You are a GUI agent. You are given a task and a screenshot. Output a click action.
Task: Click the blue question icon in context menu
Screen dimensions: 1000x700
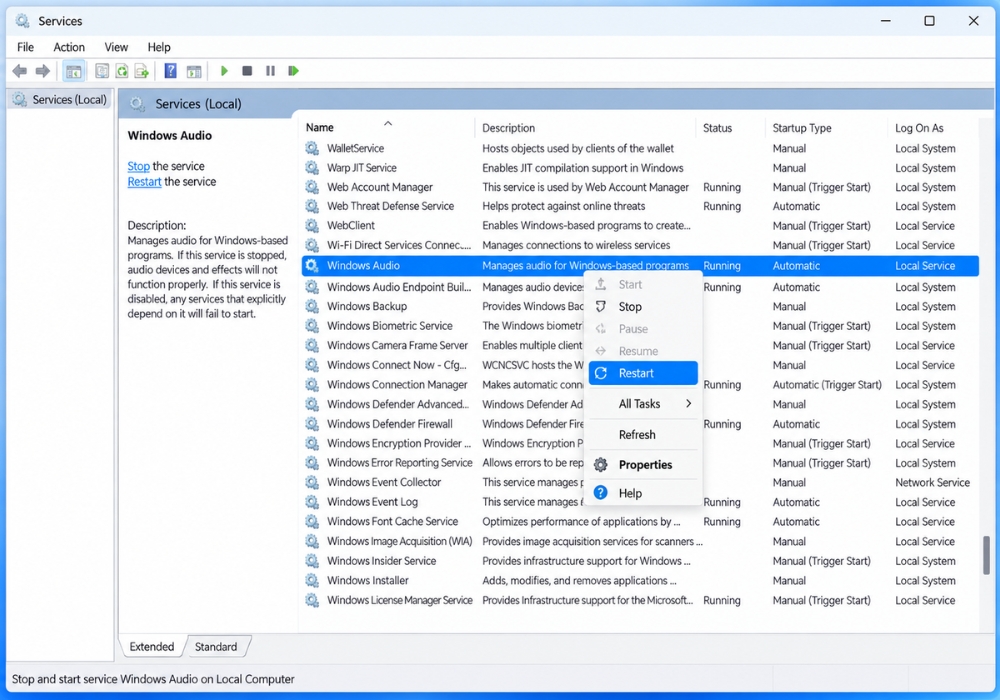point(601,493)
